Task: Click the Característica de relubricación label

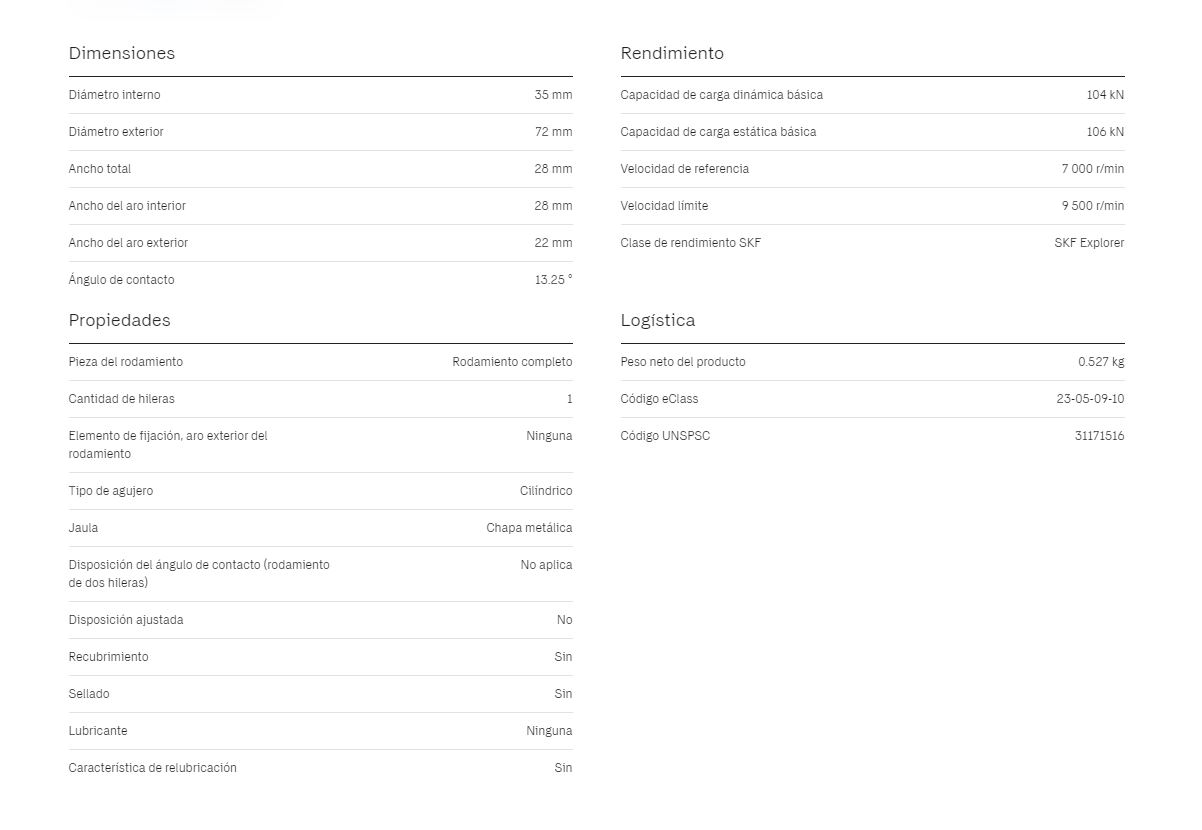Action: point(152,768)
